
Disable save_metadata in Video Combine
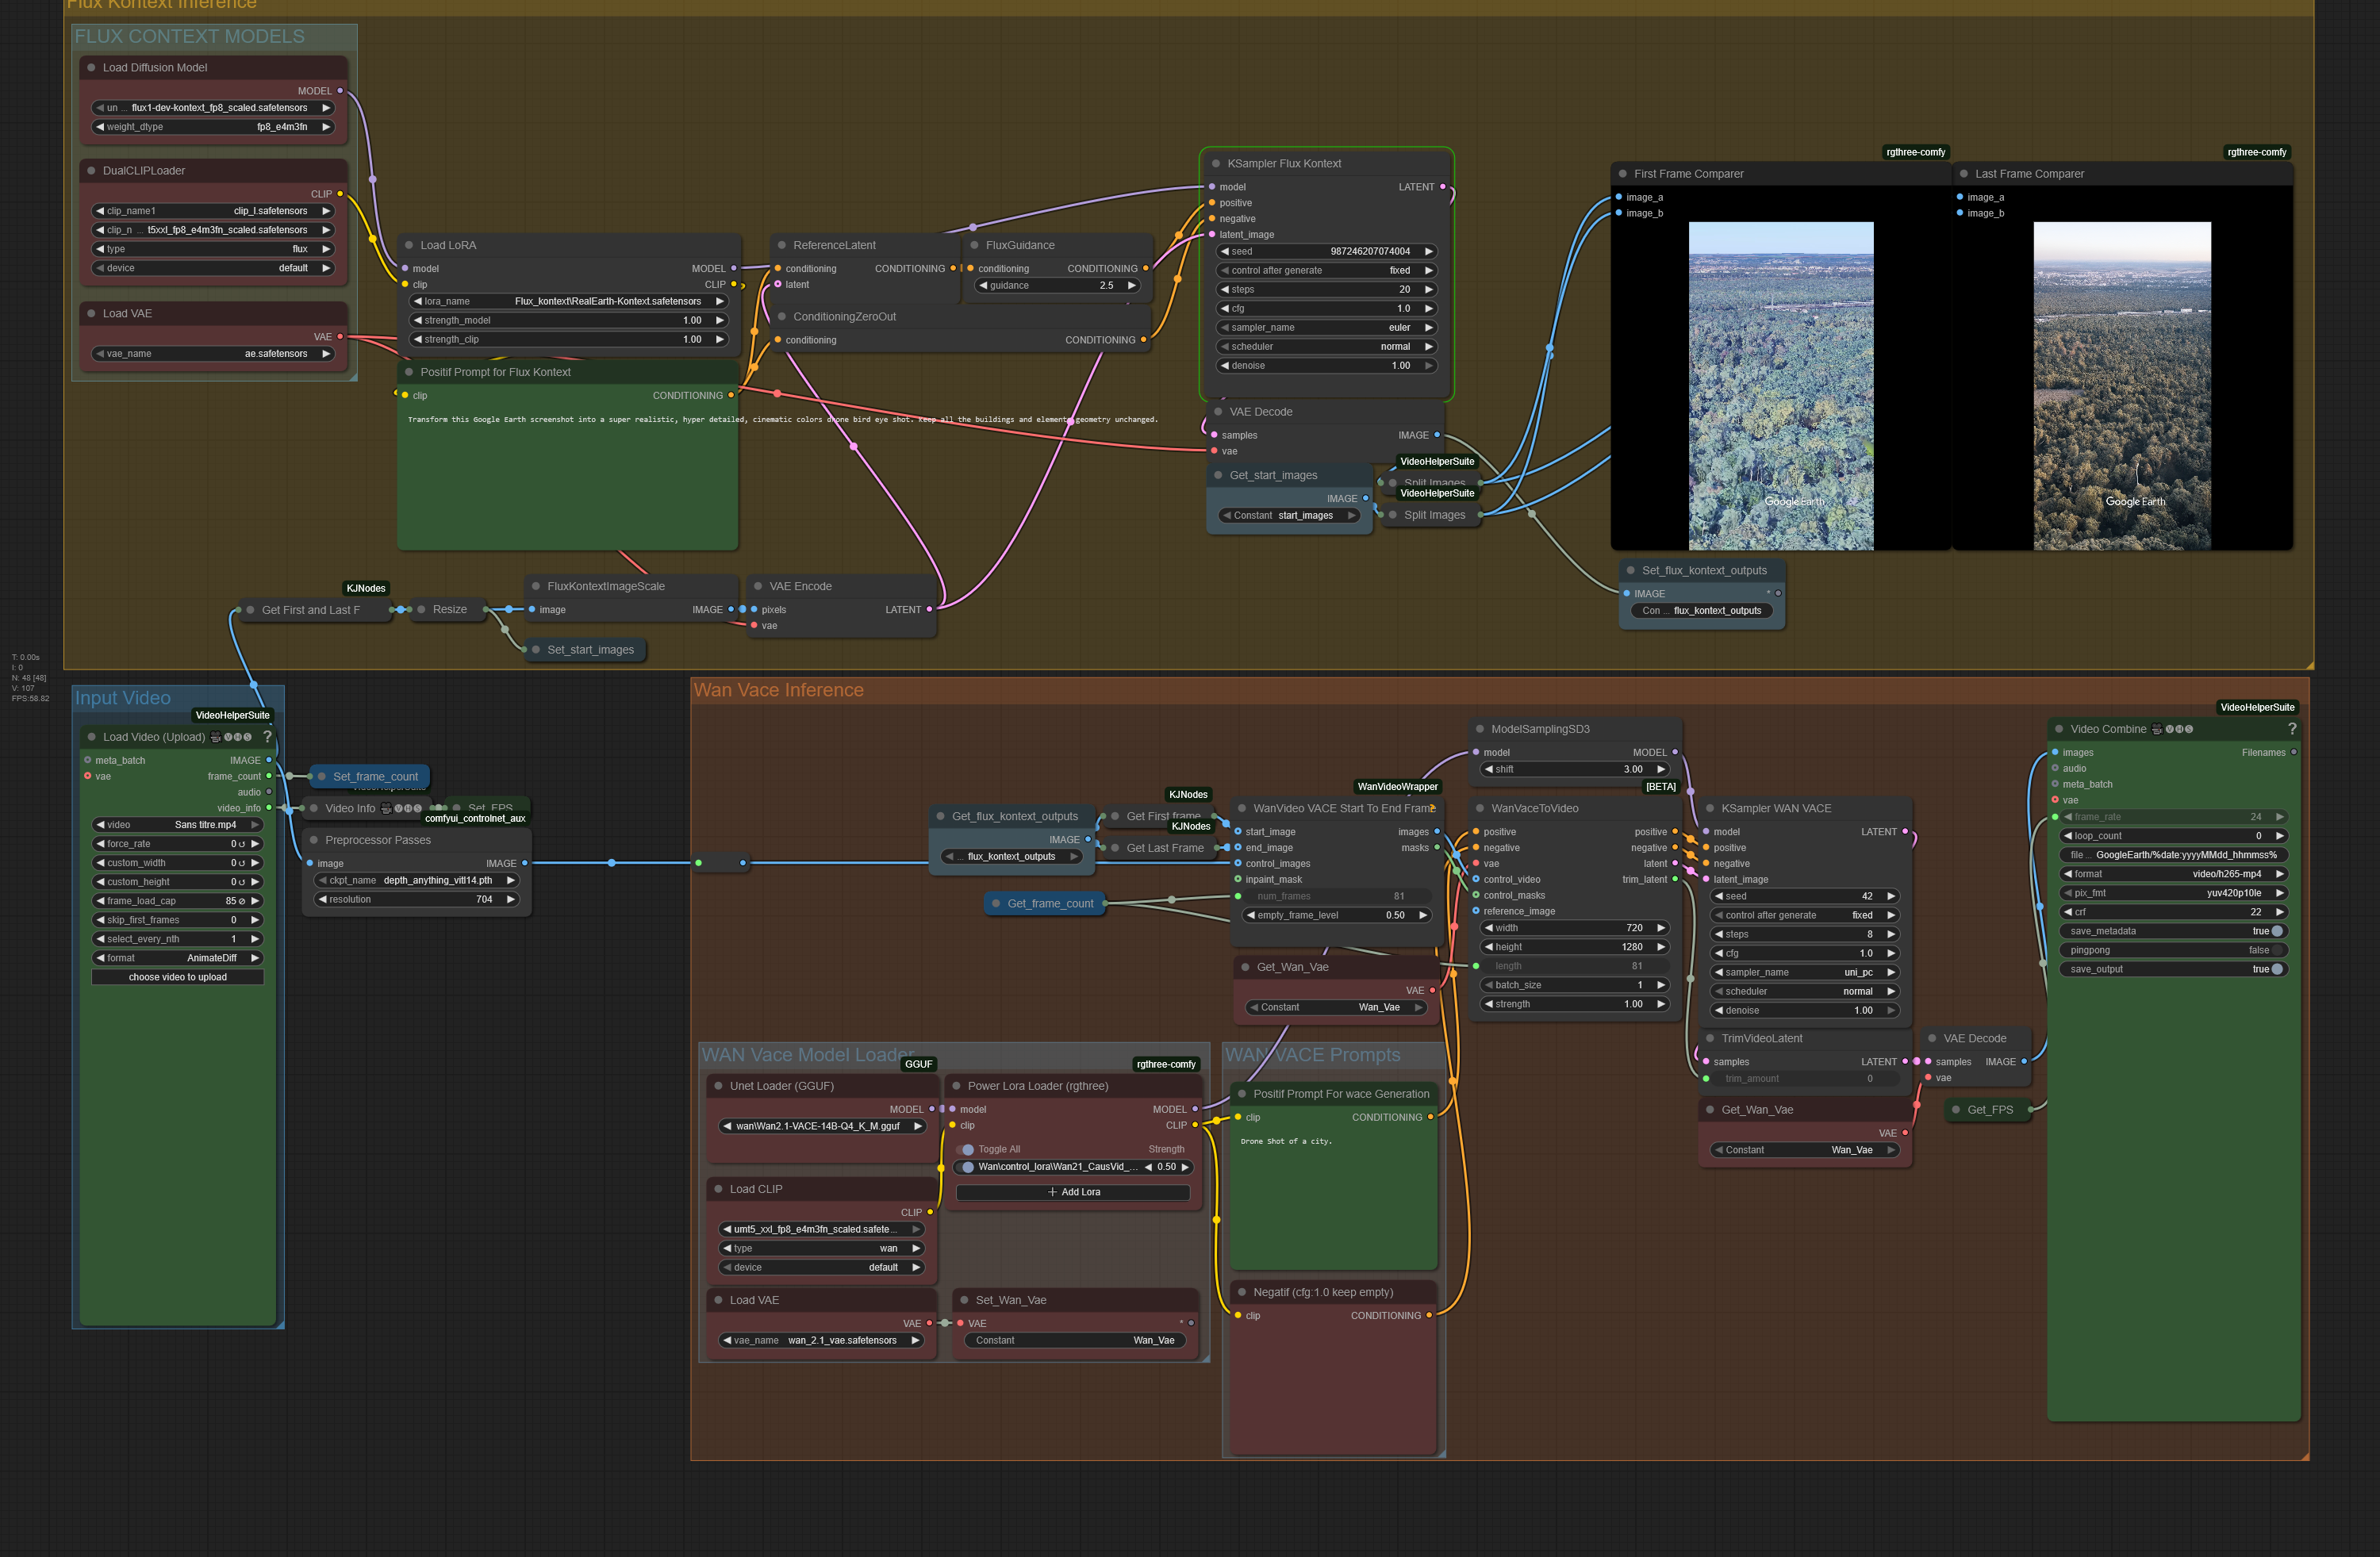2277,931
